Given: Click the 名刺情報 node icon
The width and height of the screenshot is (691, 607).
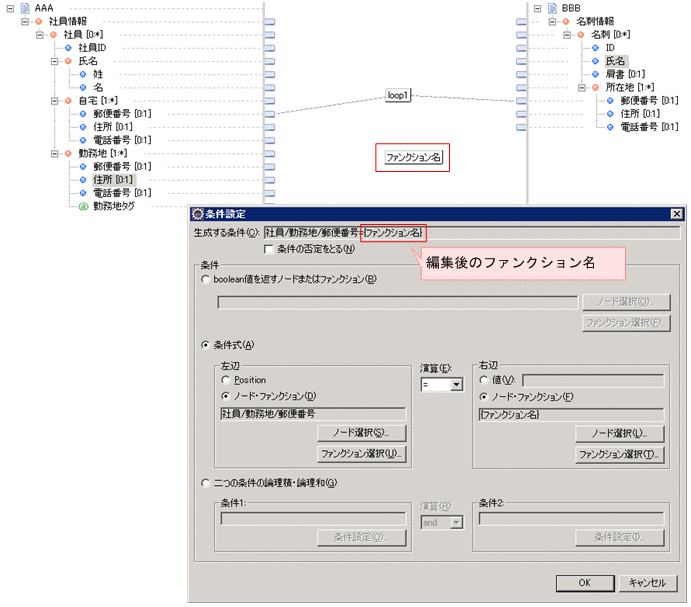Looking at the screenshot, I should (x=566, y=21).
